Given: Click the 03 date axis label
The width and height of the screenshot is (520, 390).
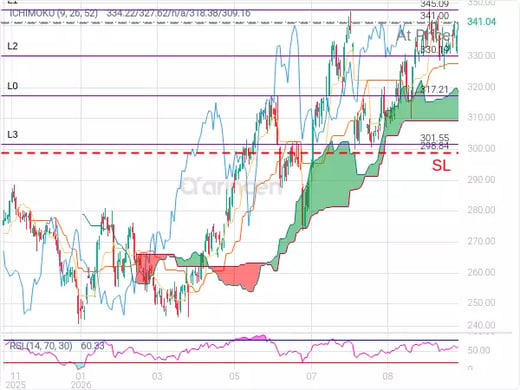Looking at the screenshot, I should point(157,377).
